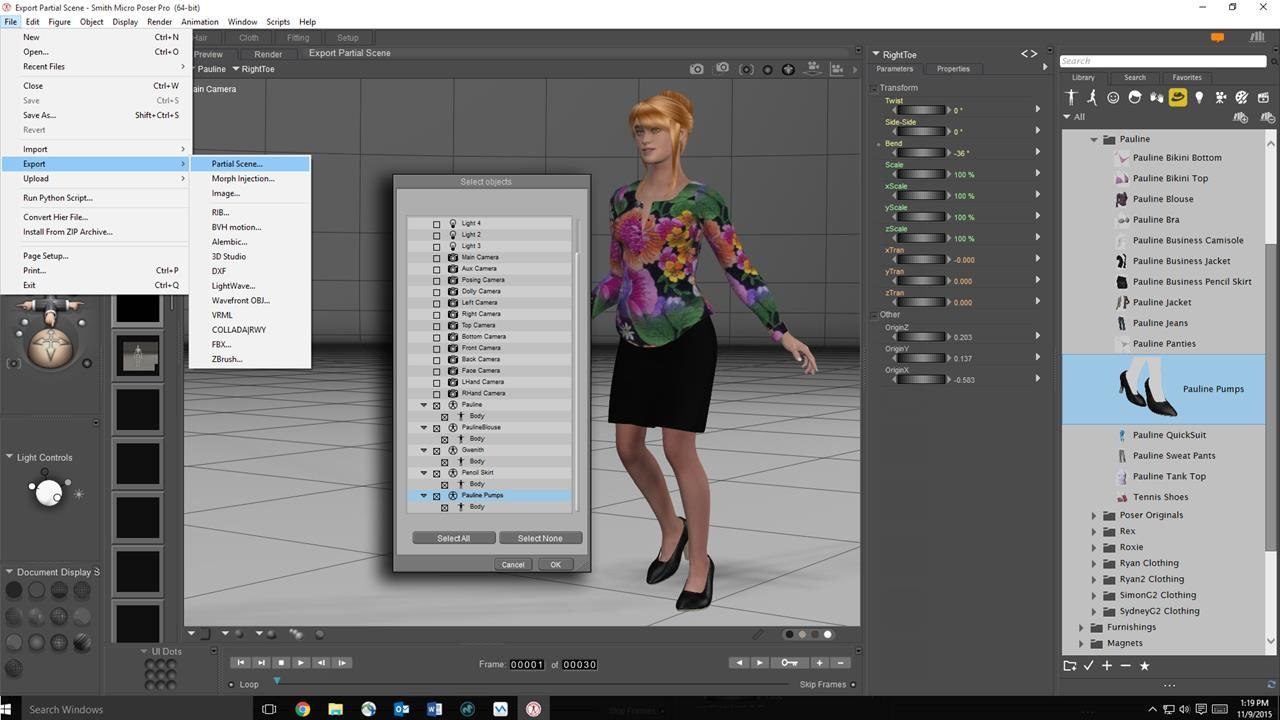Click the remove keyframe minus button

840,662
